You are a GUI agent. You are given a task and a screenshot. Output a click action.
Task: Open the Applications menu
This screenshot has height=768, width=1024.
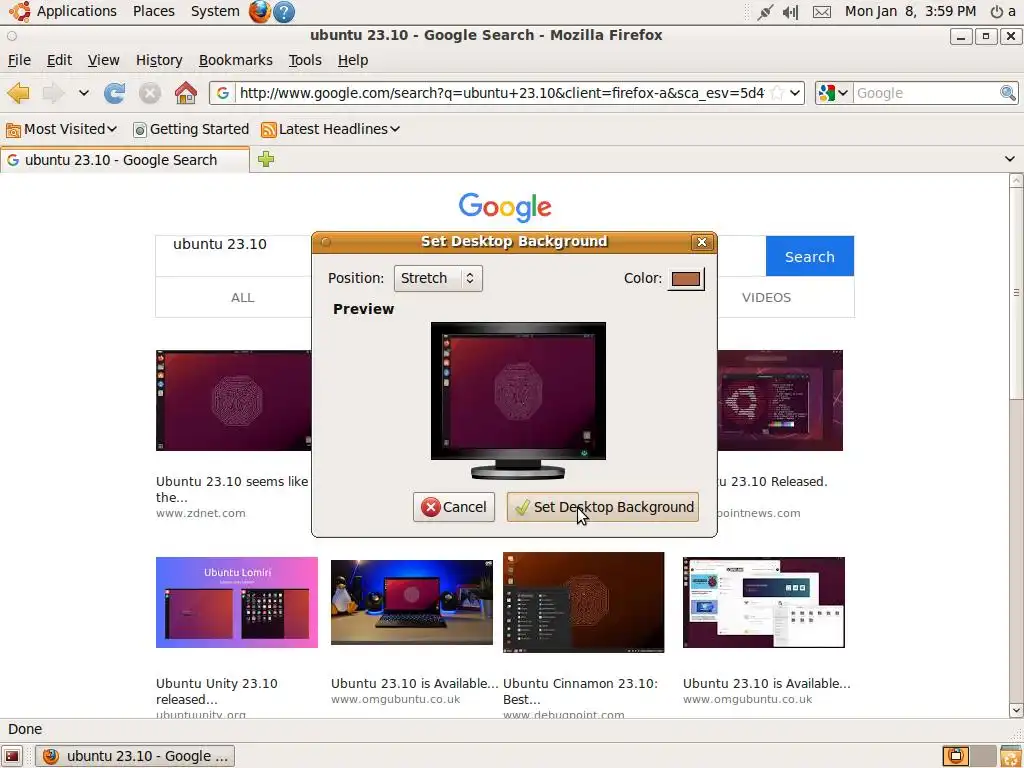coord(76,11)
